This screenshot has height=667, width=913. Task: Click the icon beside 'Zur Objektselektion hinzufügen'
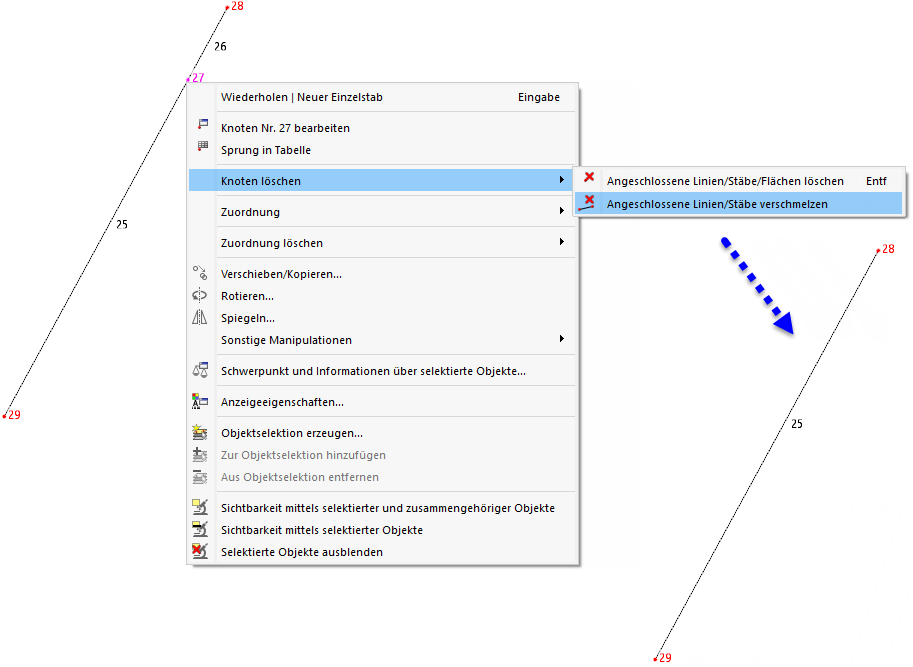pos(200,454)
